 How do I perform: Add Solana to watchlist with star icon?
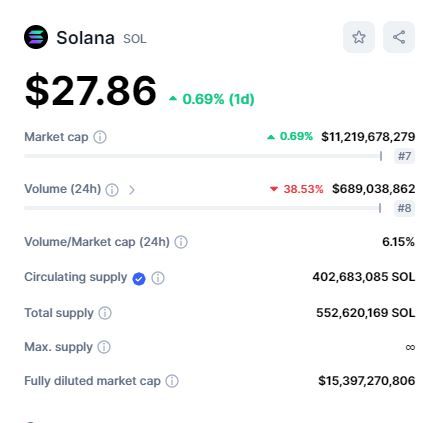pyautogui.click(x=359, y=37)
